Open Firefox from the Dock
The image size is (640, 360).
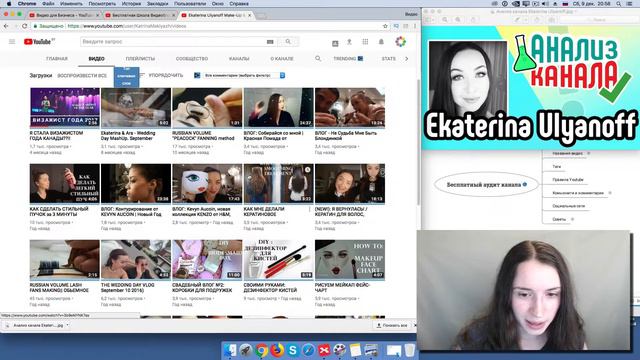coord(277,350)
